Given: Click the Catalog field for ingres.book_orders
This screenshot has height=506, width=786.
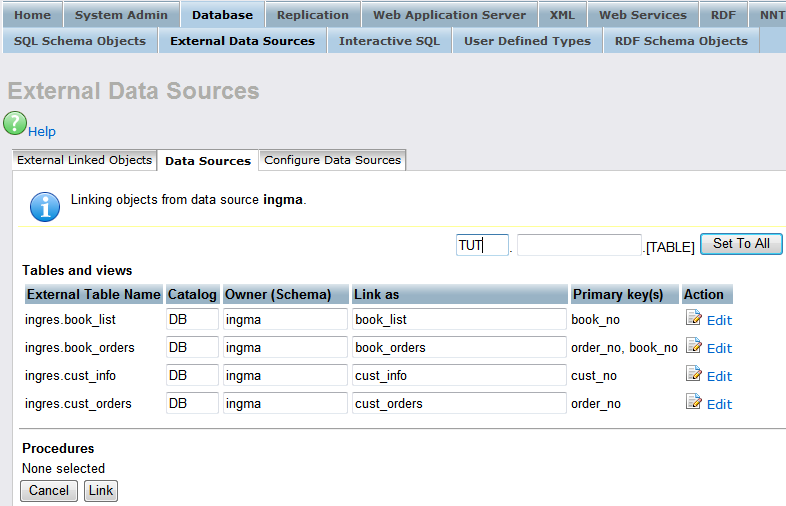Looking at the screenshot, I should (x=192, y=347).
